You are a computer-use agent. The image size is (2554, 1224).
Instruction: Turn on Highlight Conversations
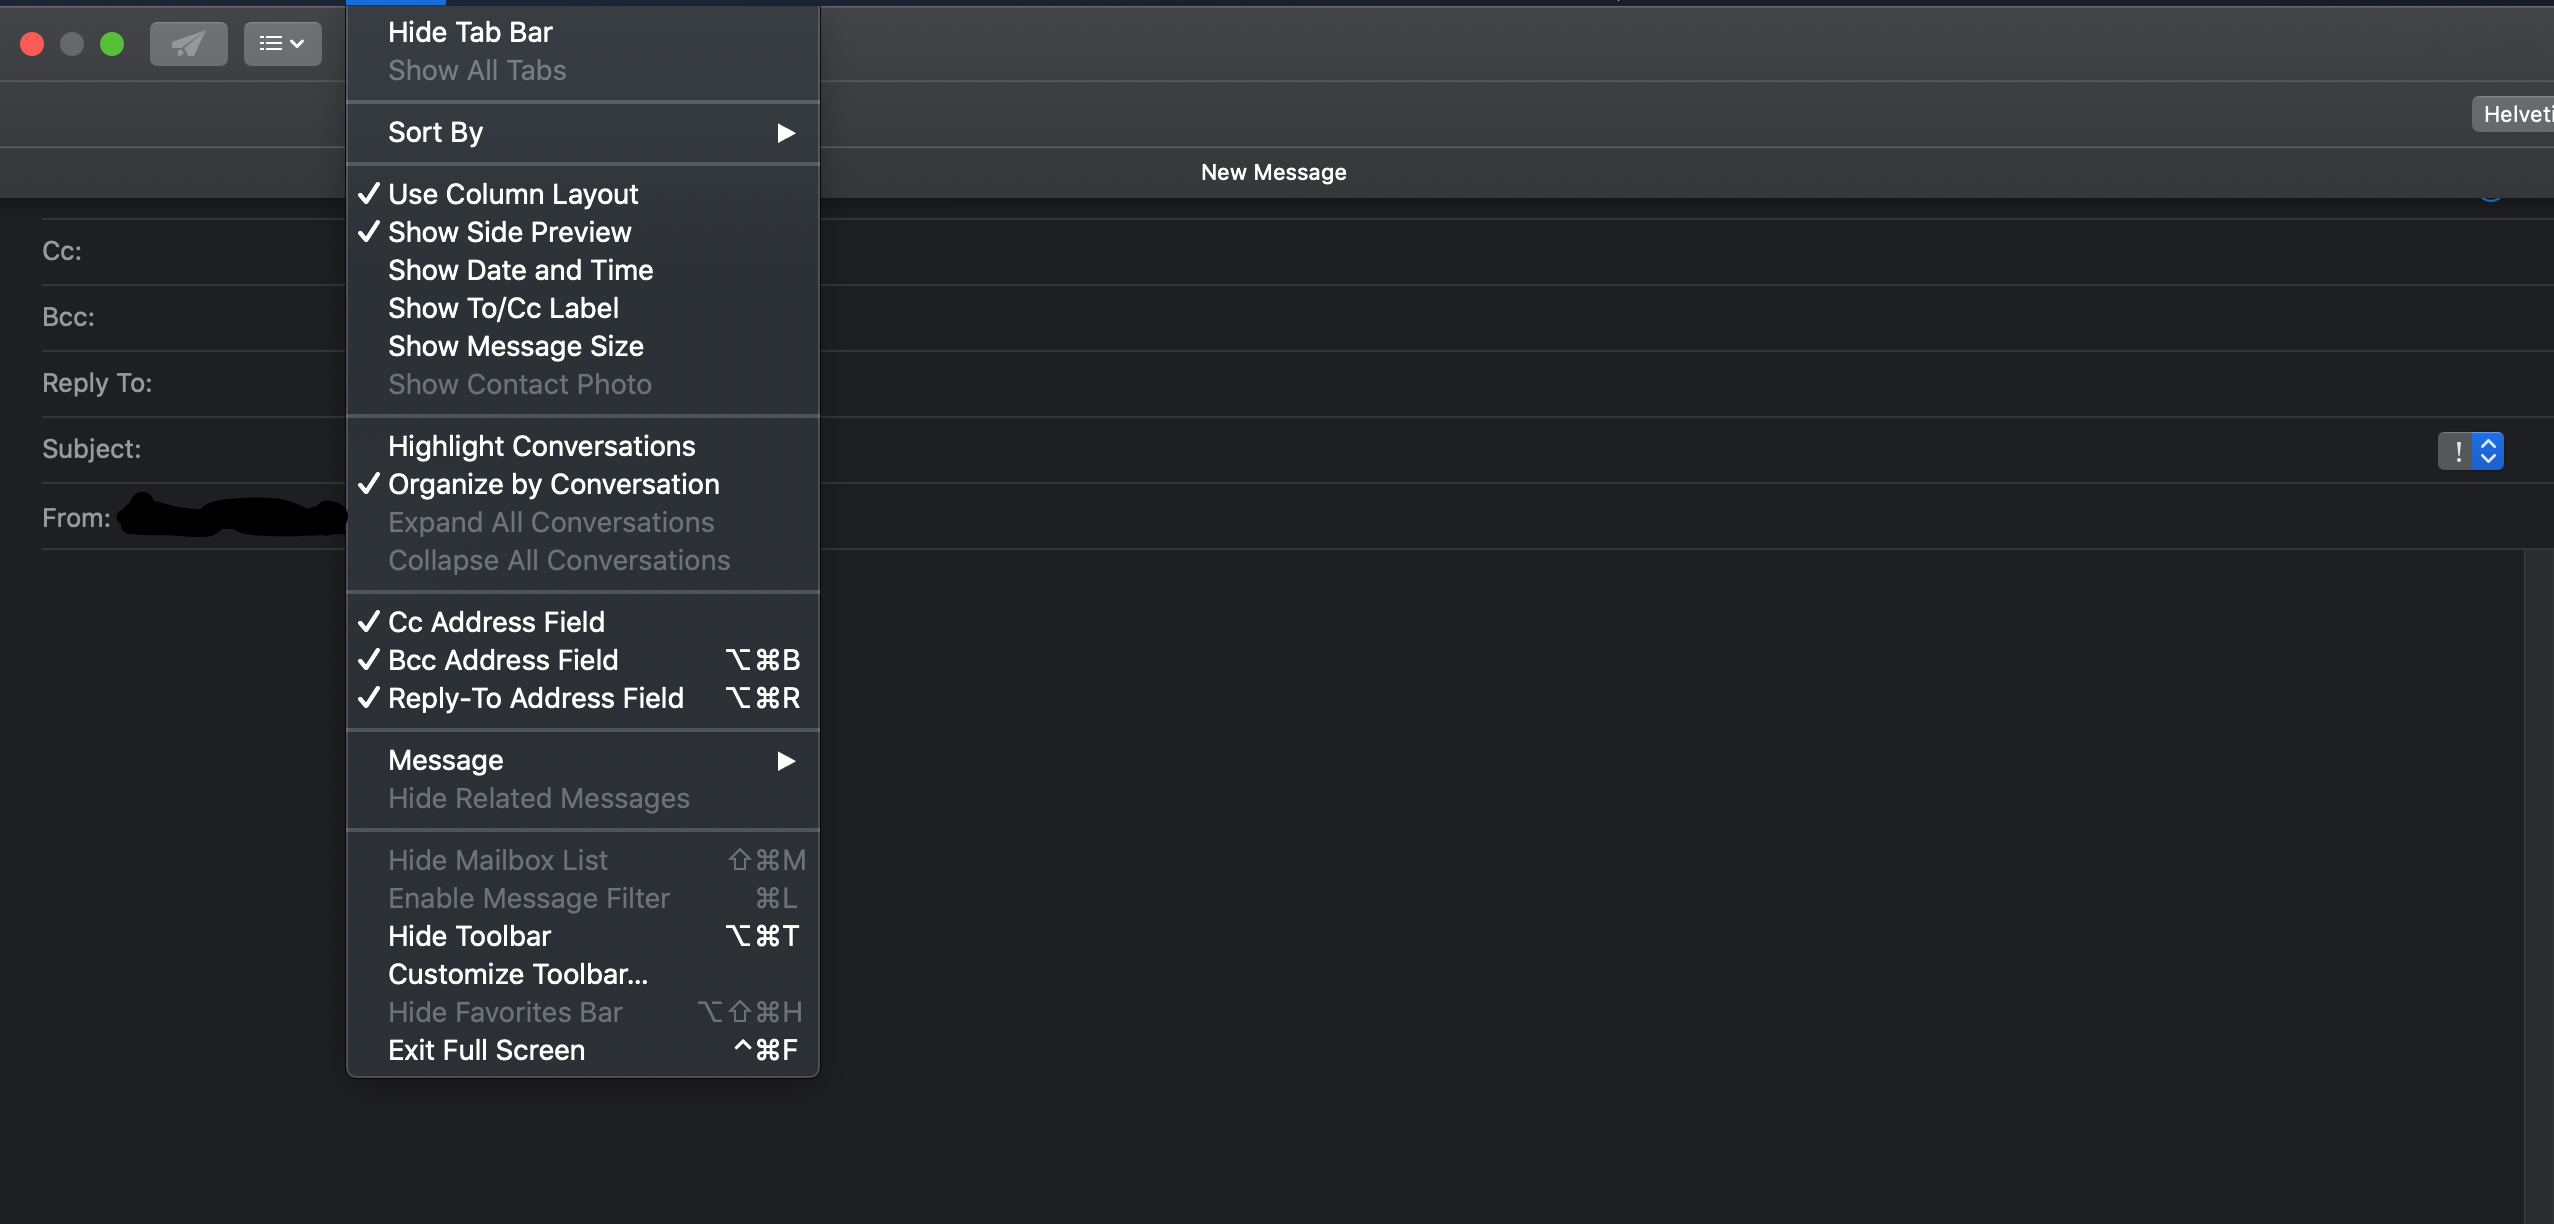pos(541,446)
